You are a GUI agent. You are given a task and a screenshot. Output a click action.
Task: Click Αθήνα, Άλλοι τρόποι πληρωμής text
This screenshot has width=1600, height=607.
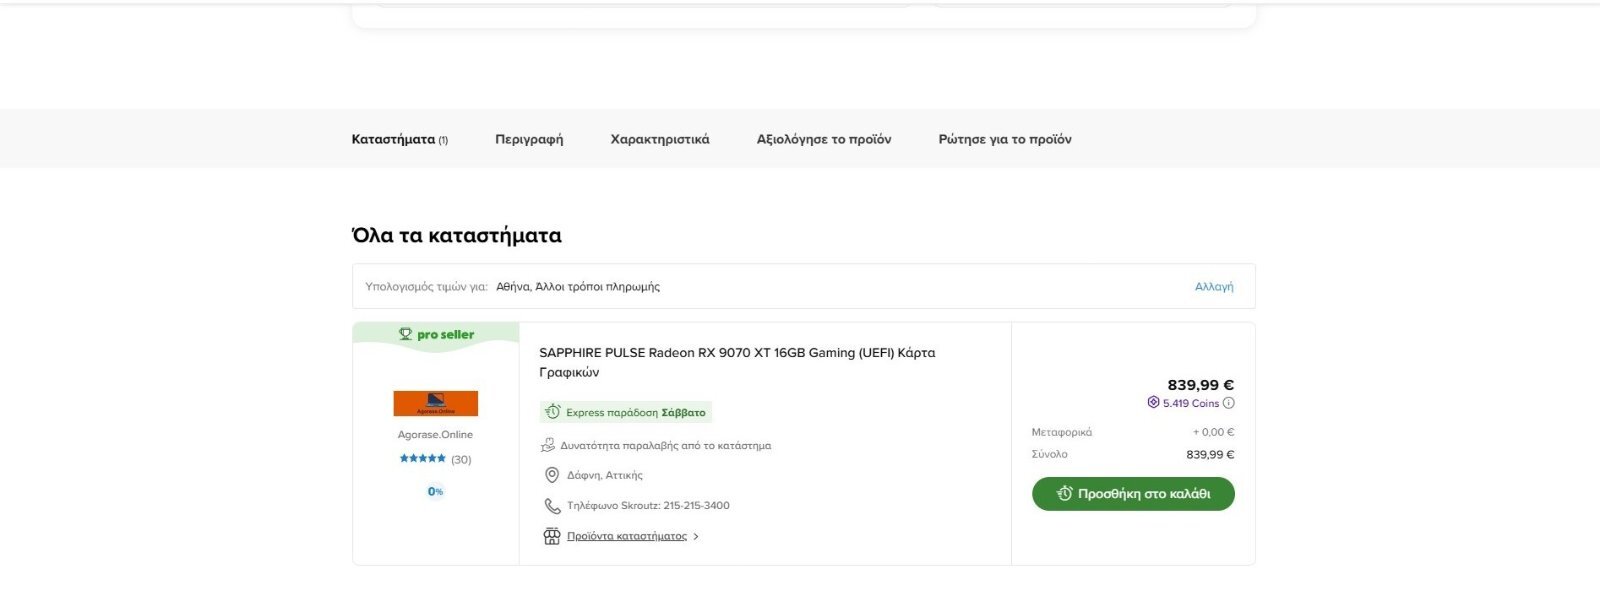pos(578,286)
